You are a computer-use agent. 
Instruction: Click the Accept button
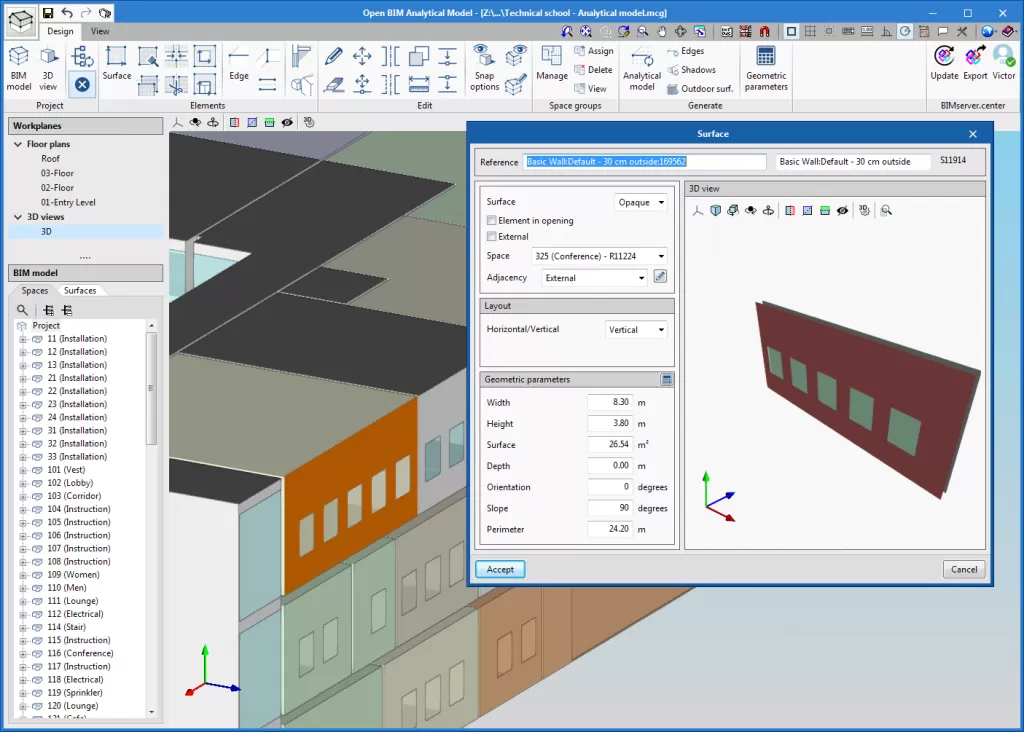coord(500,569)
